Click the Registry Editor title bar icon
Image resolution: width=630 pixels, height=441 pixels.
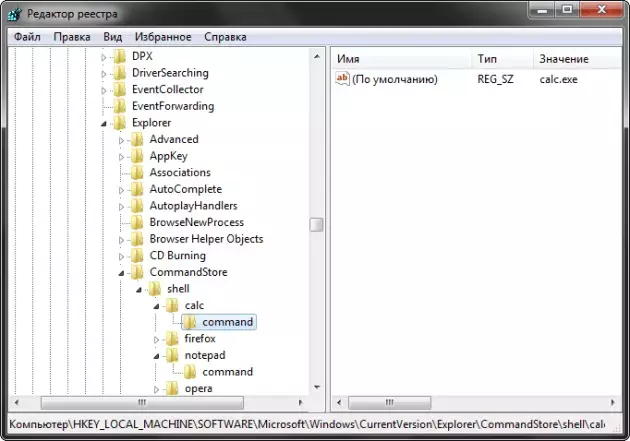click(x=14, y=14)
